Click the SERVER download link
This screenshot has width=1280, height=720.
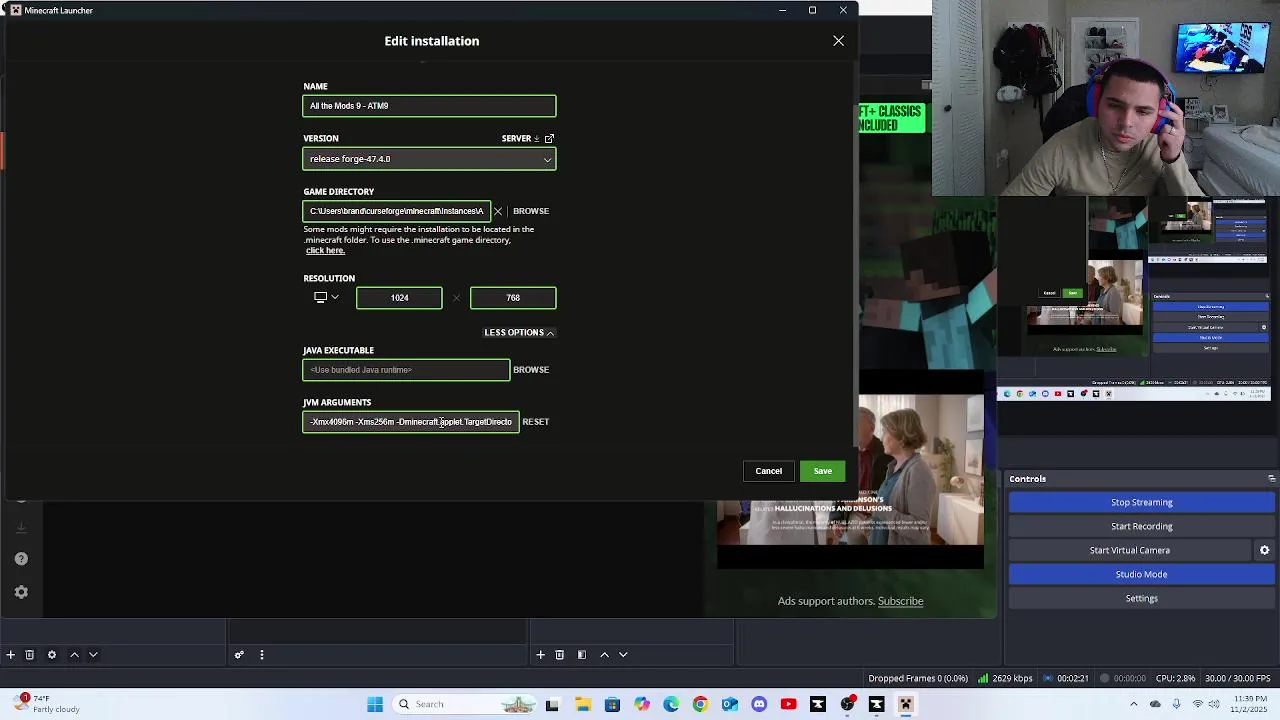[521, 138]
